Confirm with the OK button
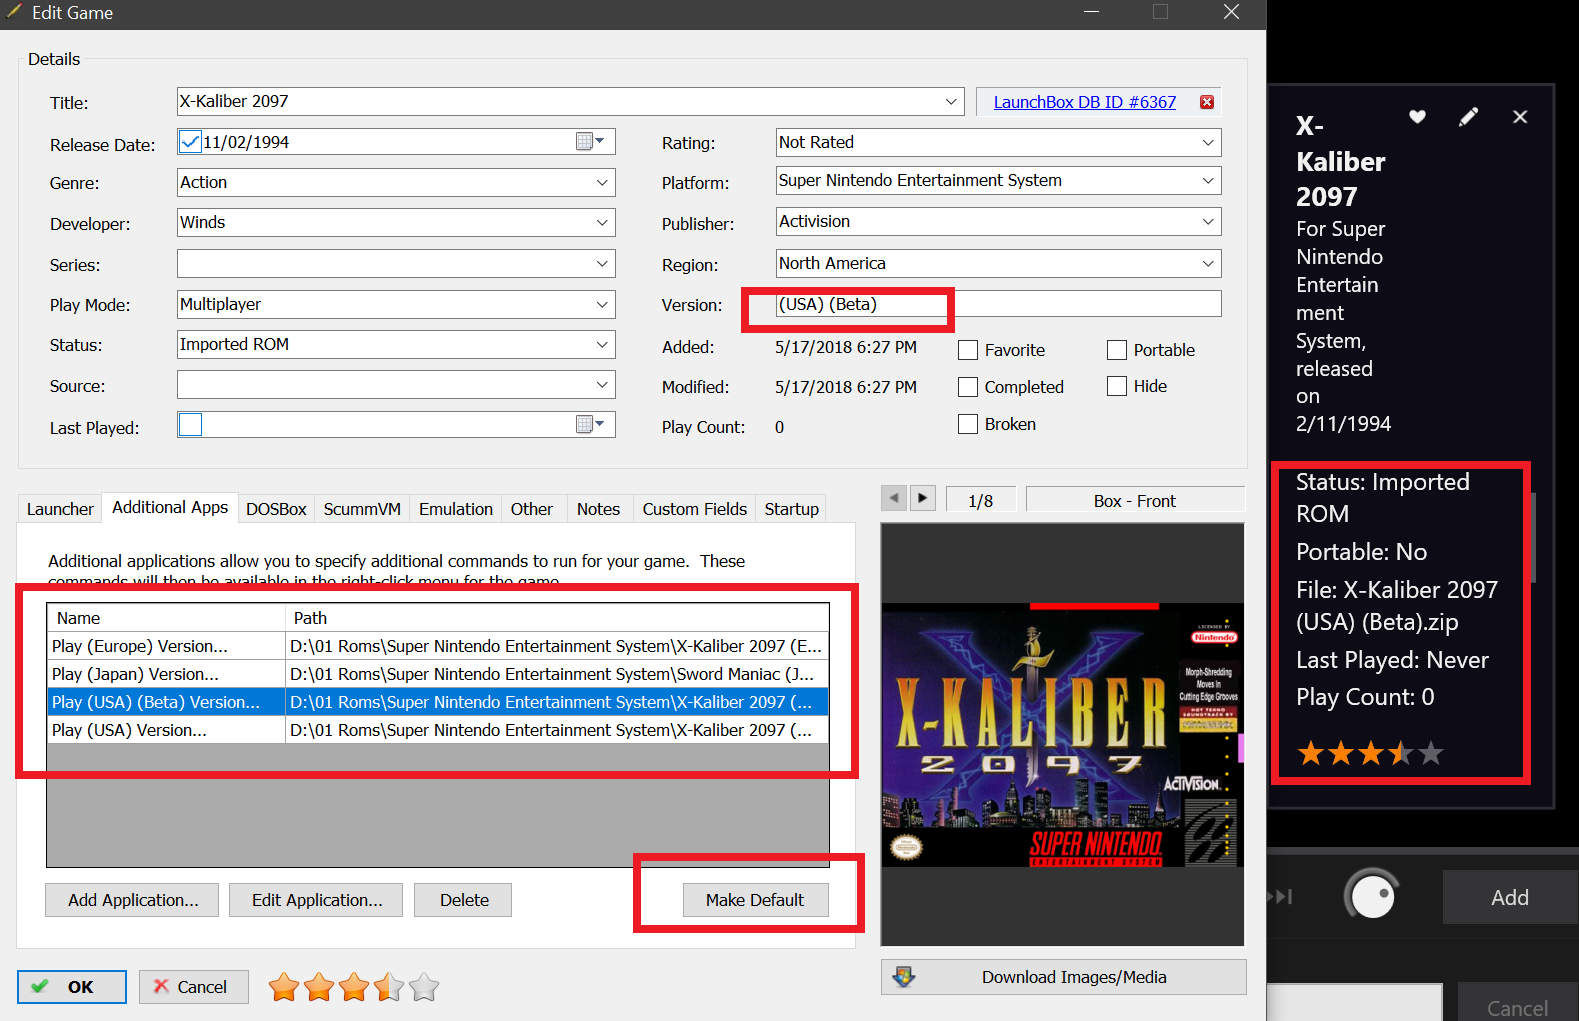The height and width of the screenshot is (1021, 1579). coord(72,987)
